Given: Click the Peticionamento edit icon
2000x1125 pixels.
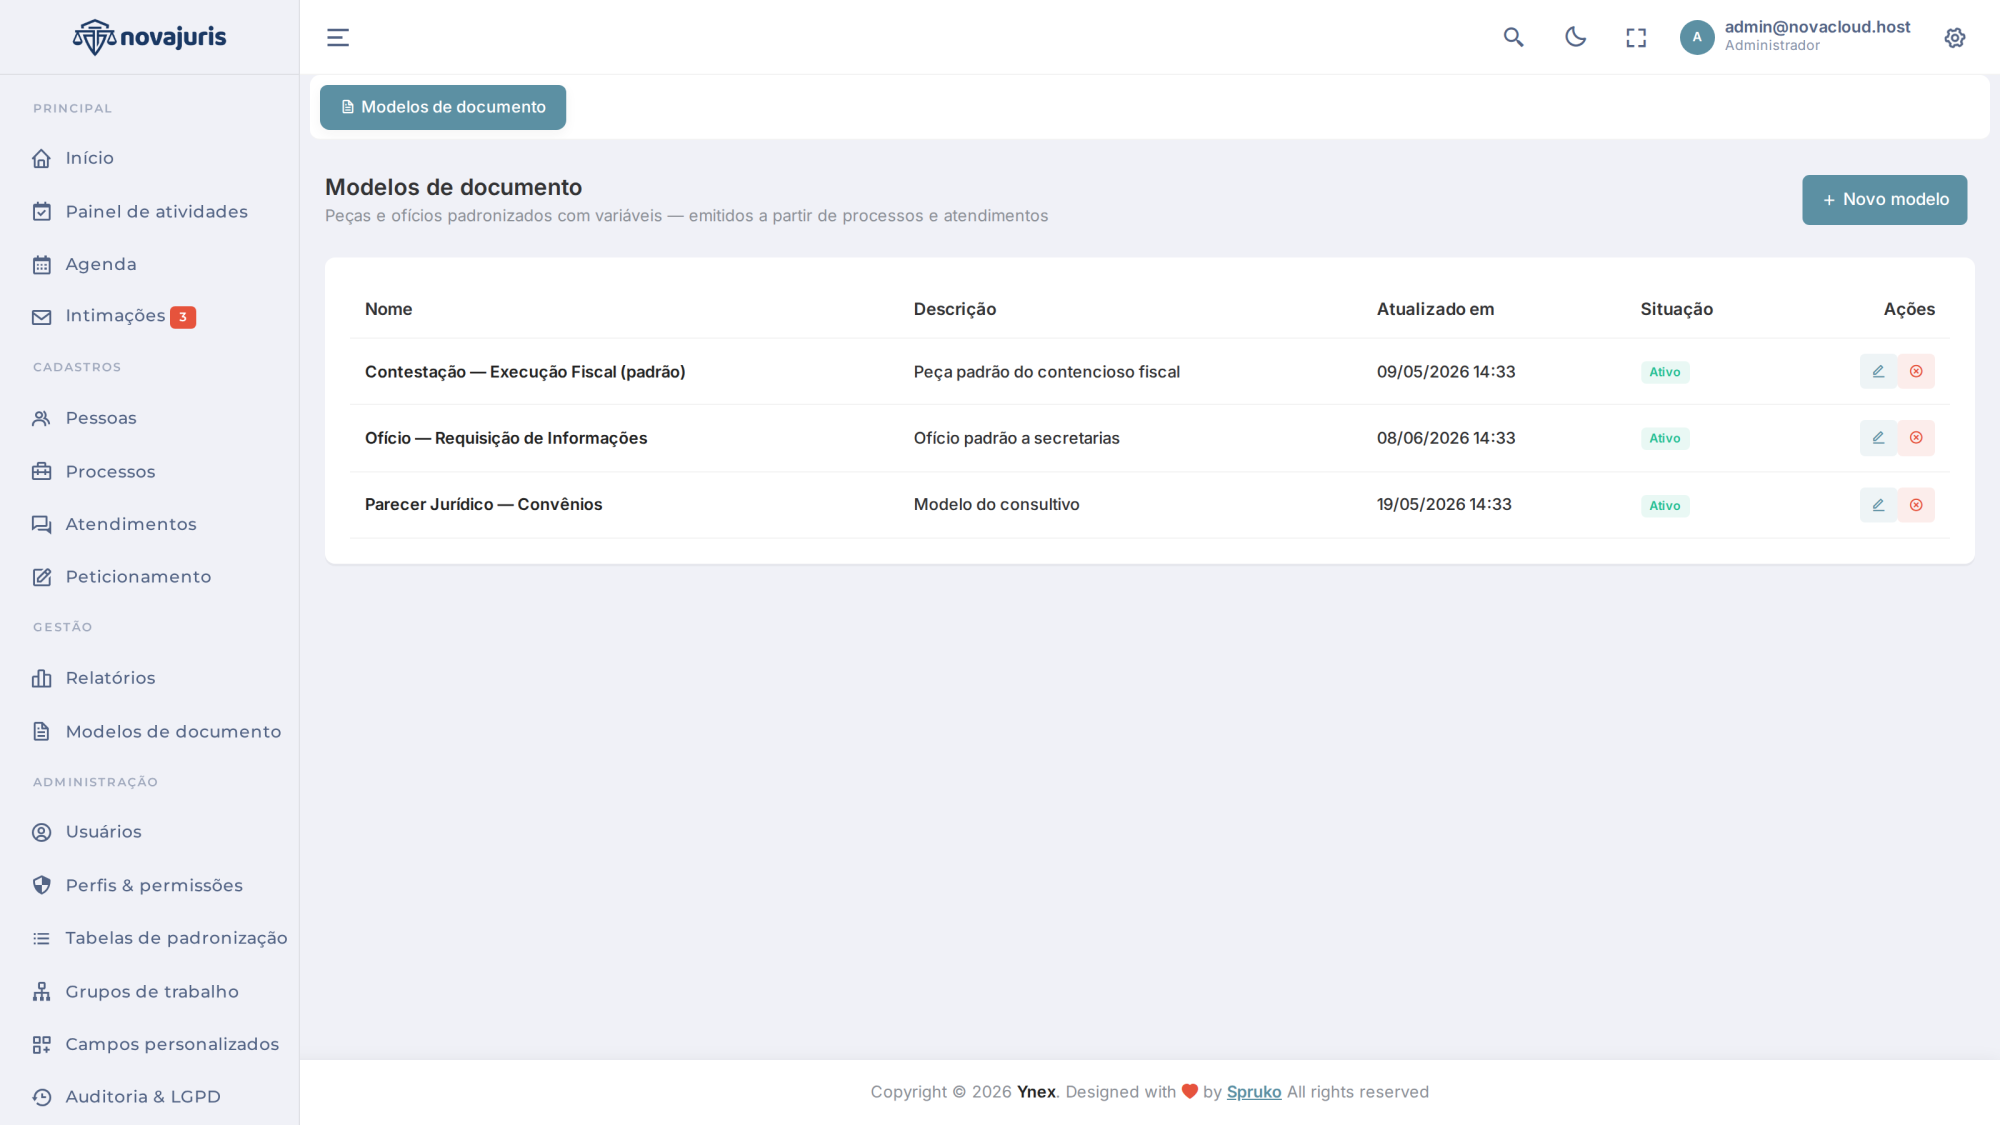Looking at the screenshot, I should 41,577.
